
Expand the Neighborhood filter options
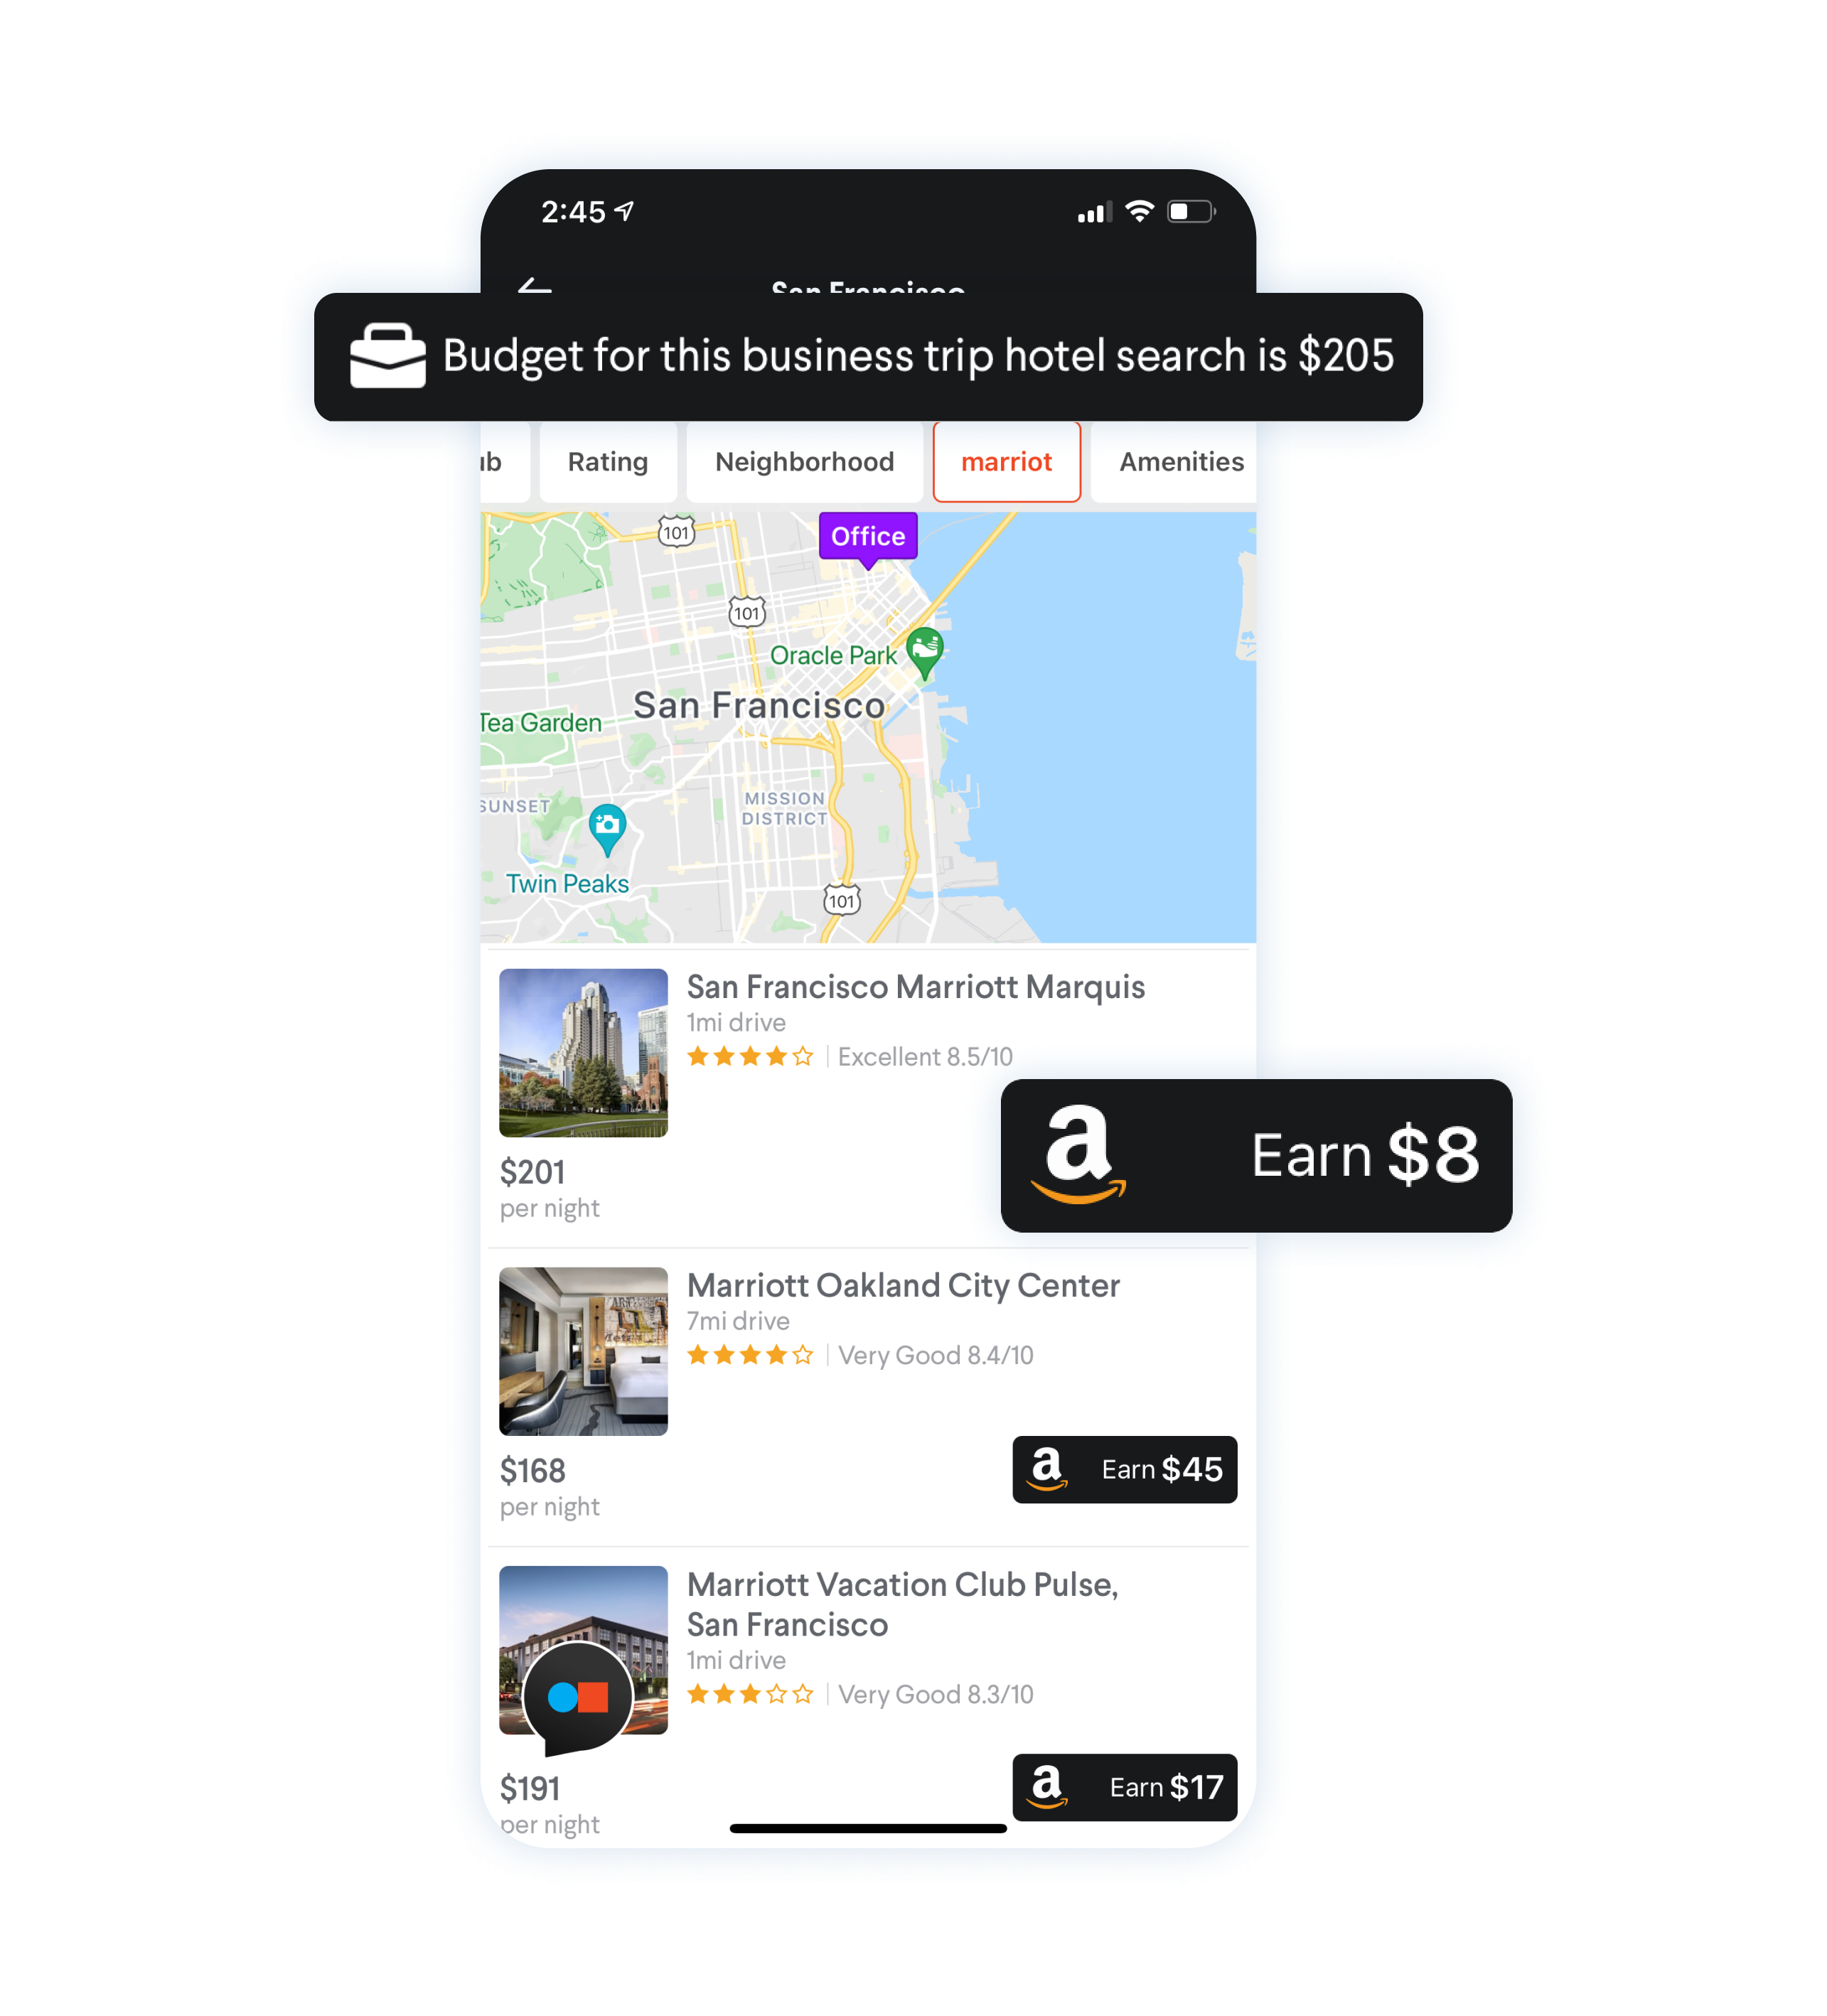[801, 462]
